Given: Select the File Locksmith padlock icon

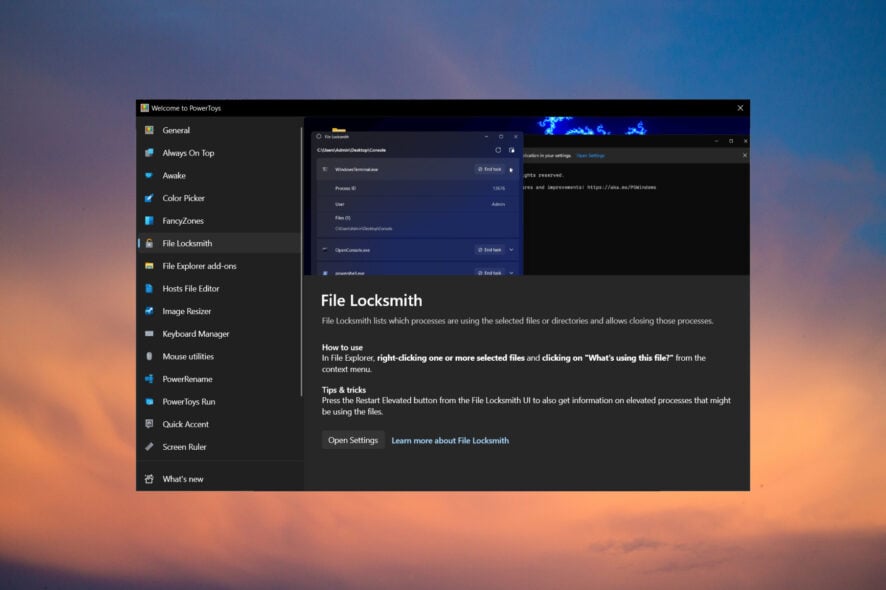Looking at the screenshot, I should pyautogui.click(x=149, y=243).
